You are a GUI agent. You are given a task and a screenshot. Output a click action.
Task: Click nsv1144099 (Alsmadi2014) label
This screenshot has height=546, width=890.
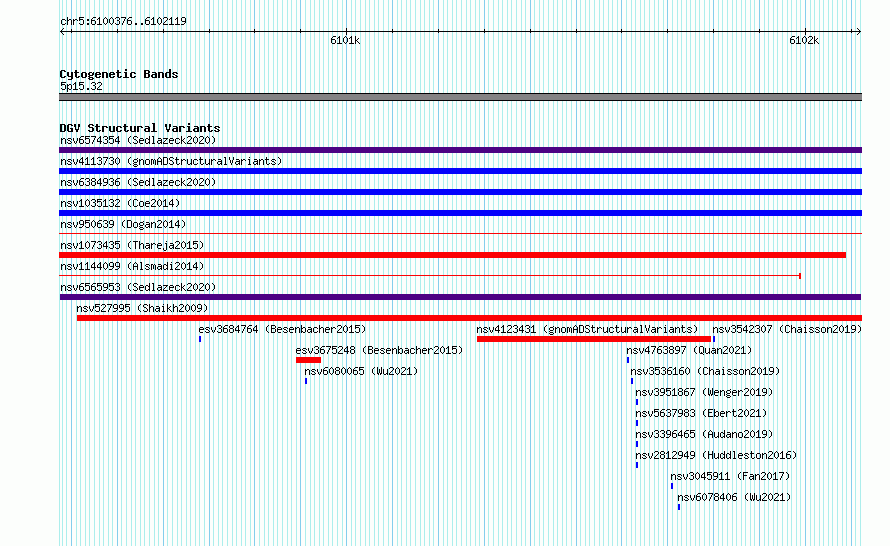(x=132, y=266)
